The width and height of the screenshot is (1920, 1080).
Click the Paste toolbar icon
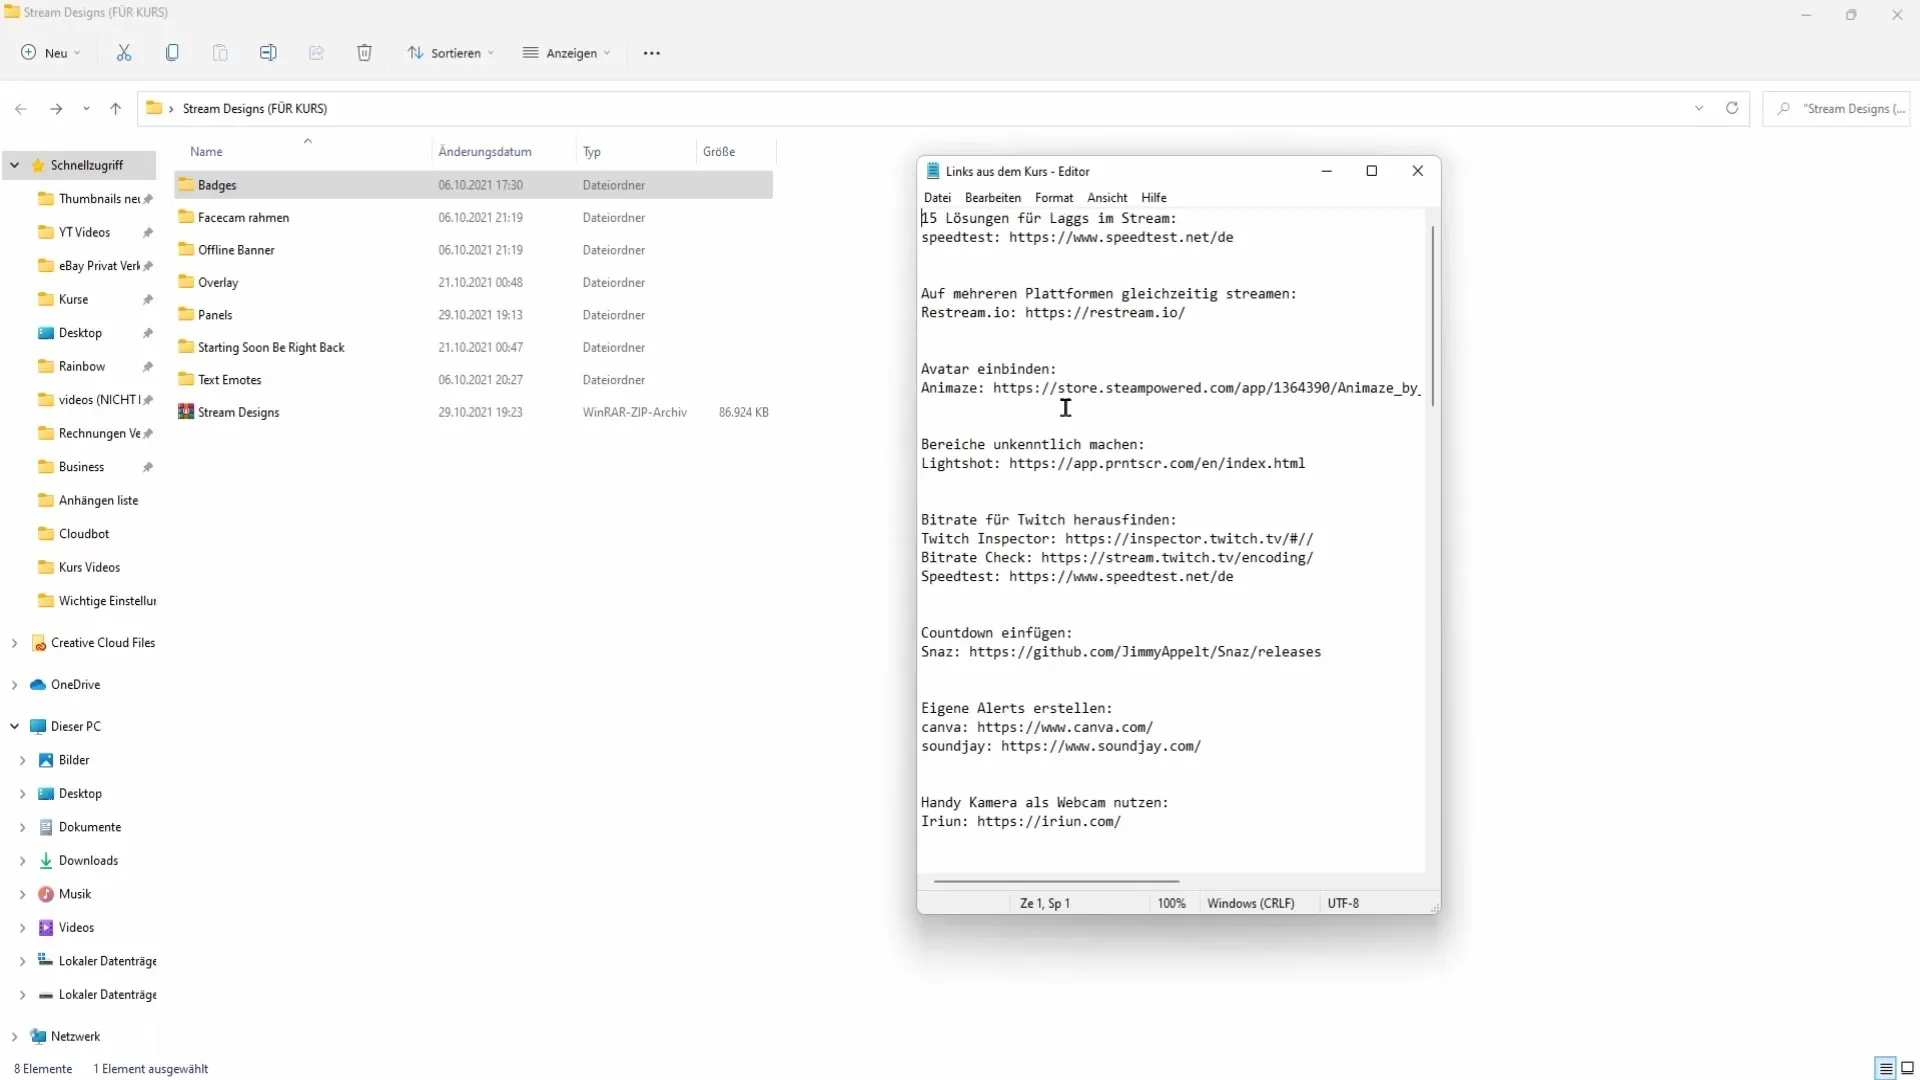(220, 53)
